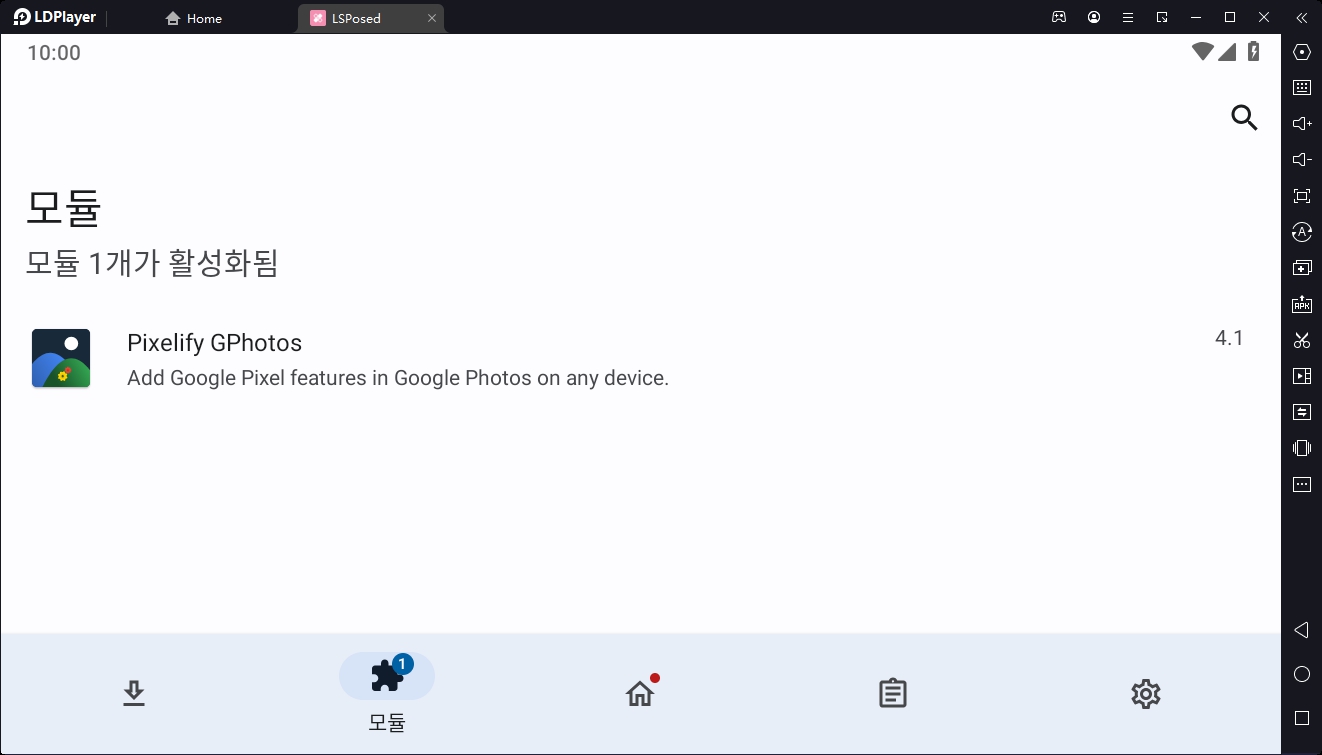Screen dimensions: 1322x755
Task: Select the 모듈 modules tab
Action: [387, 693]
